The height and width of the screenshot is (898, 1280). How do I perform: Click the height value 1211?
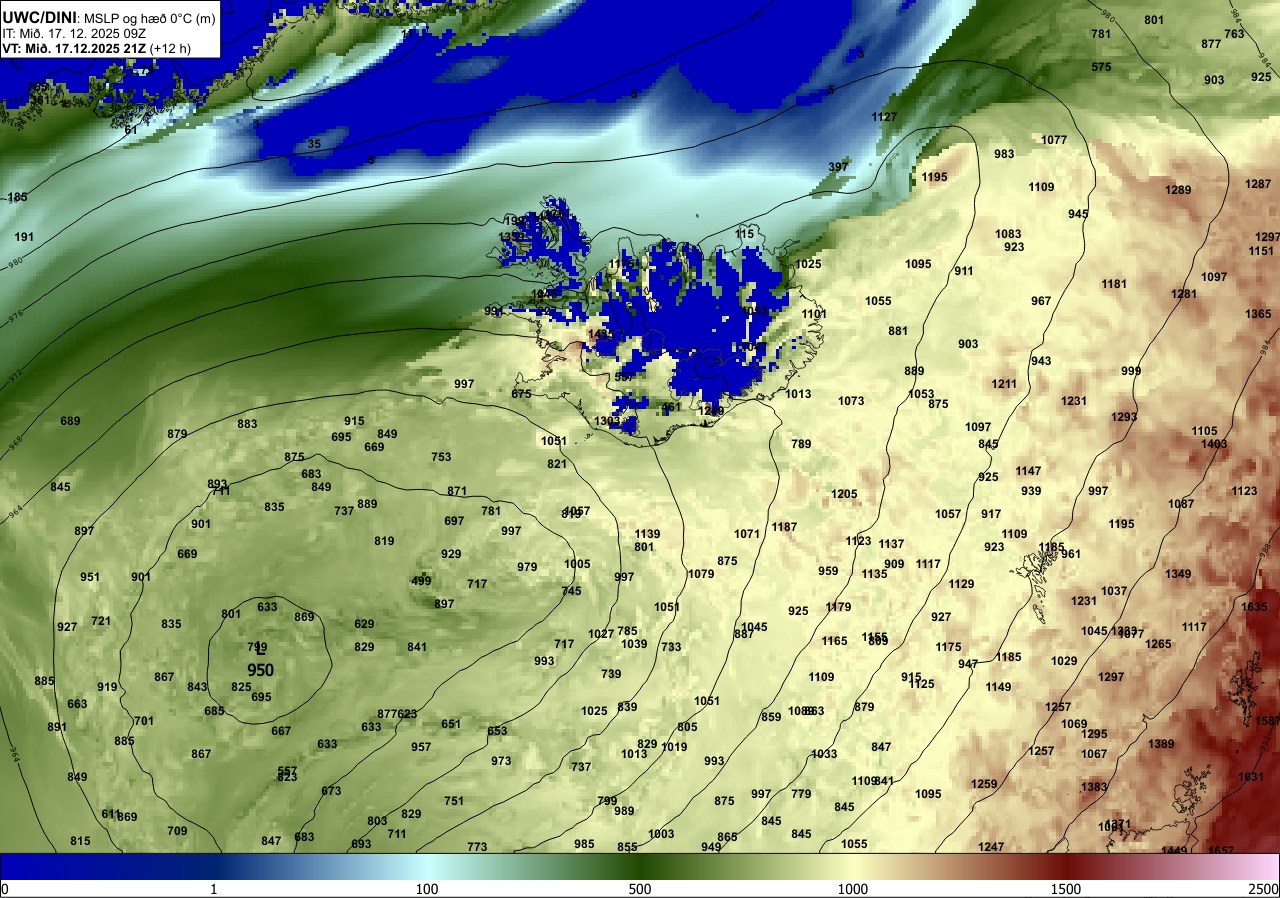pyautogui.click(x=1004, y=384)
